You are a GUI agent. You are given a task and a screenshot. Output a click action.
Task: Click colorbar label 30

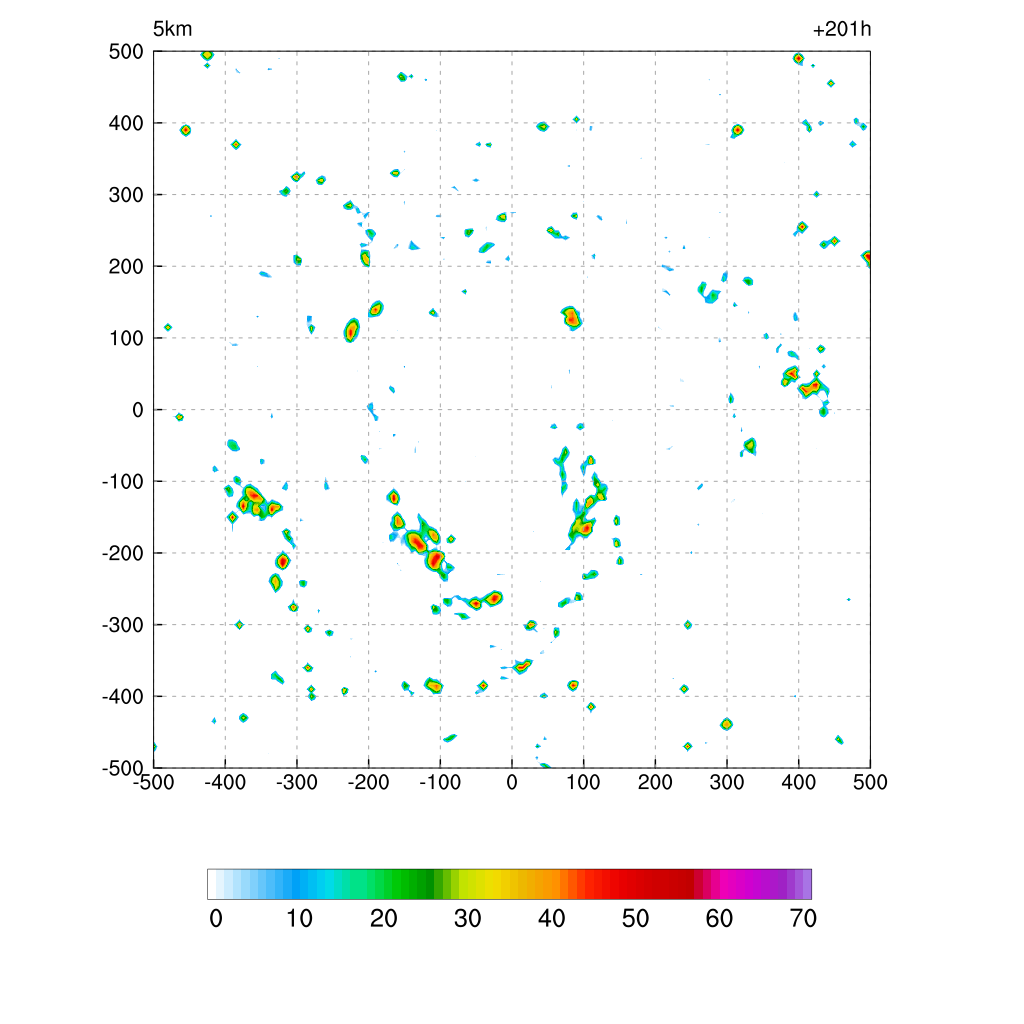tap(468, 919)
